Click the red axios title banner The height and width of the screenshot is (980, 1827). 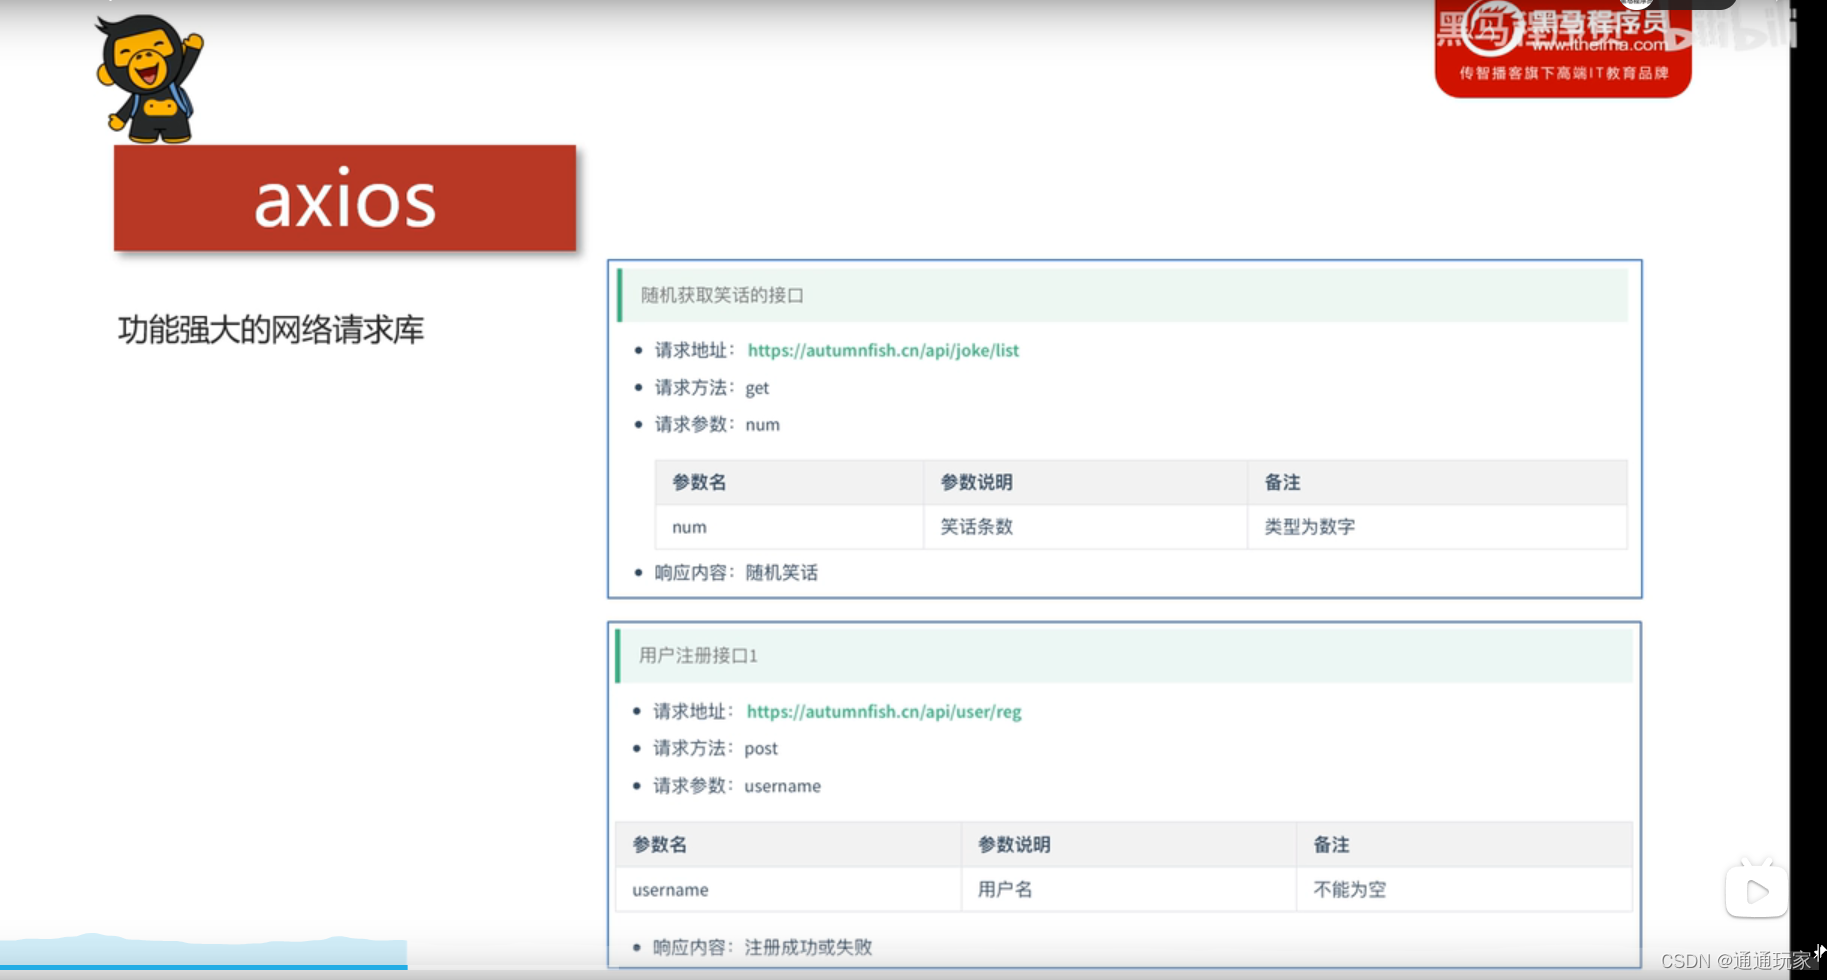[344, 199]
